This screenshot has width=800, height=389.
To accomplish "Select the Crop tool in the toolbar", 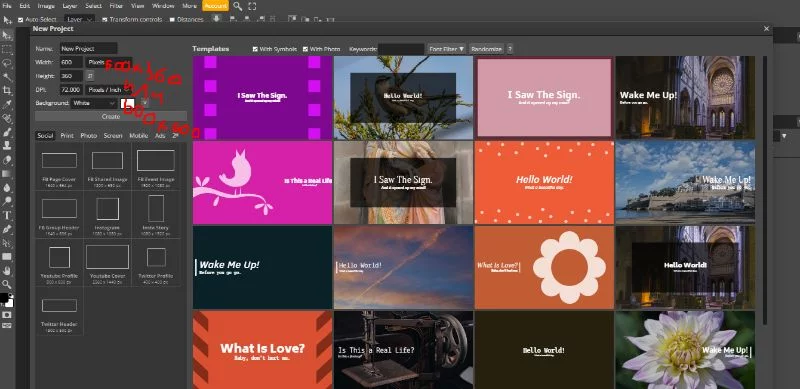I will (x=7, y=90).
